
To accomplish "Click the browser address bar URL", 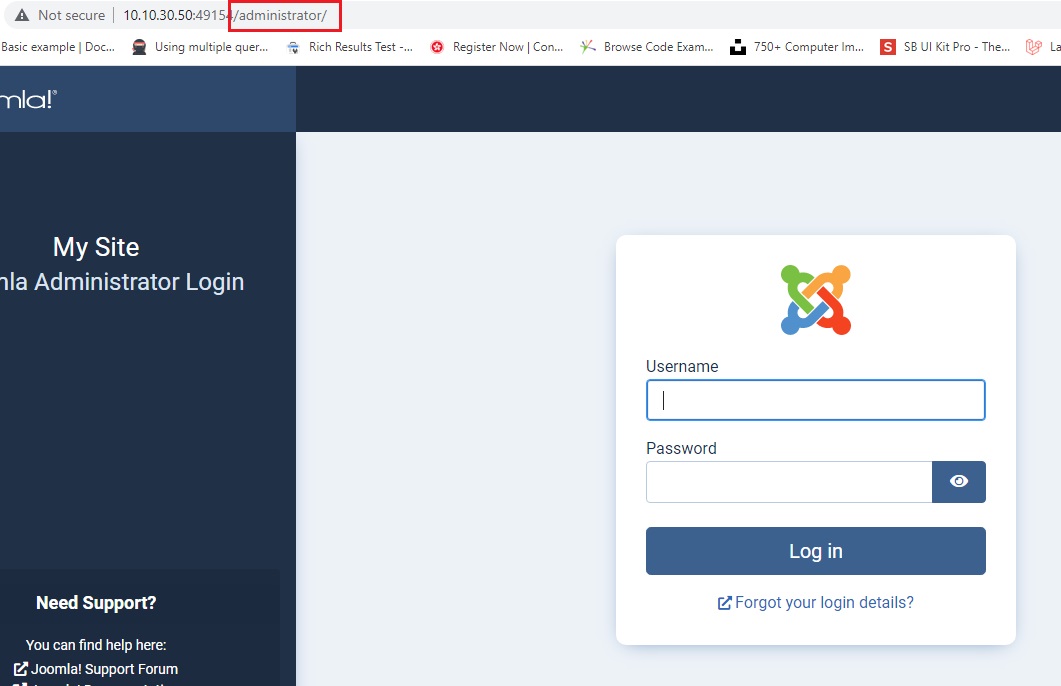I will coord(225,15).
